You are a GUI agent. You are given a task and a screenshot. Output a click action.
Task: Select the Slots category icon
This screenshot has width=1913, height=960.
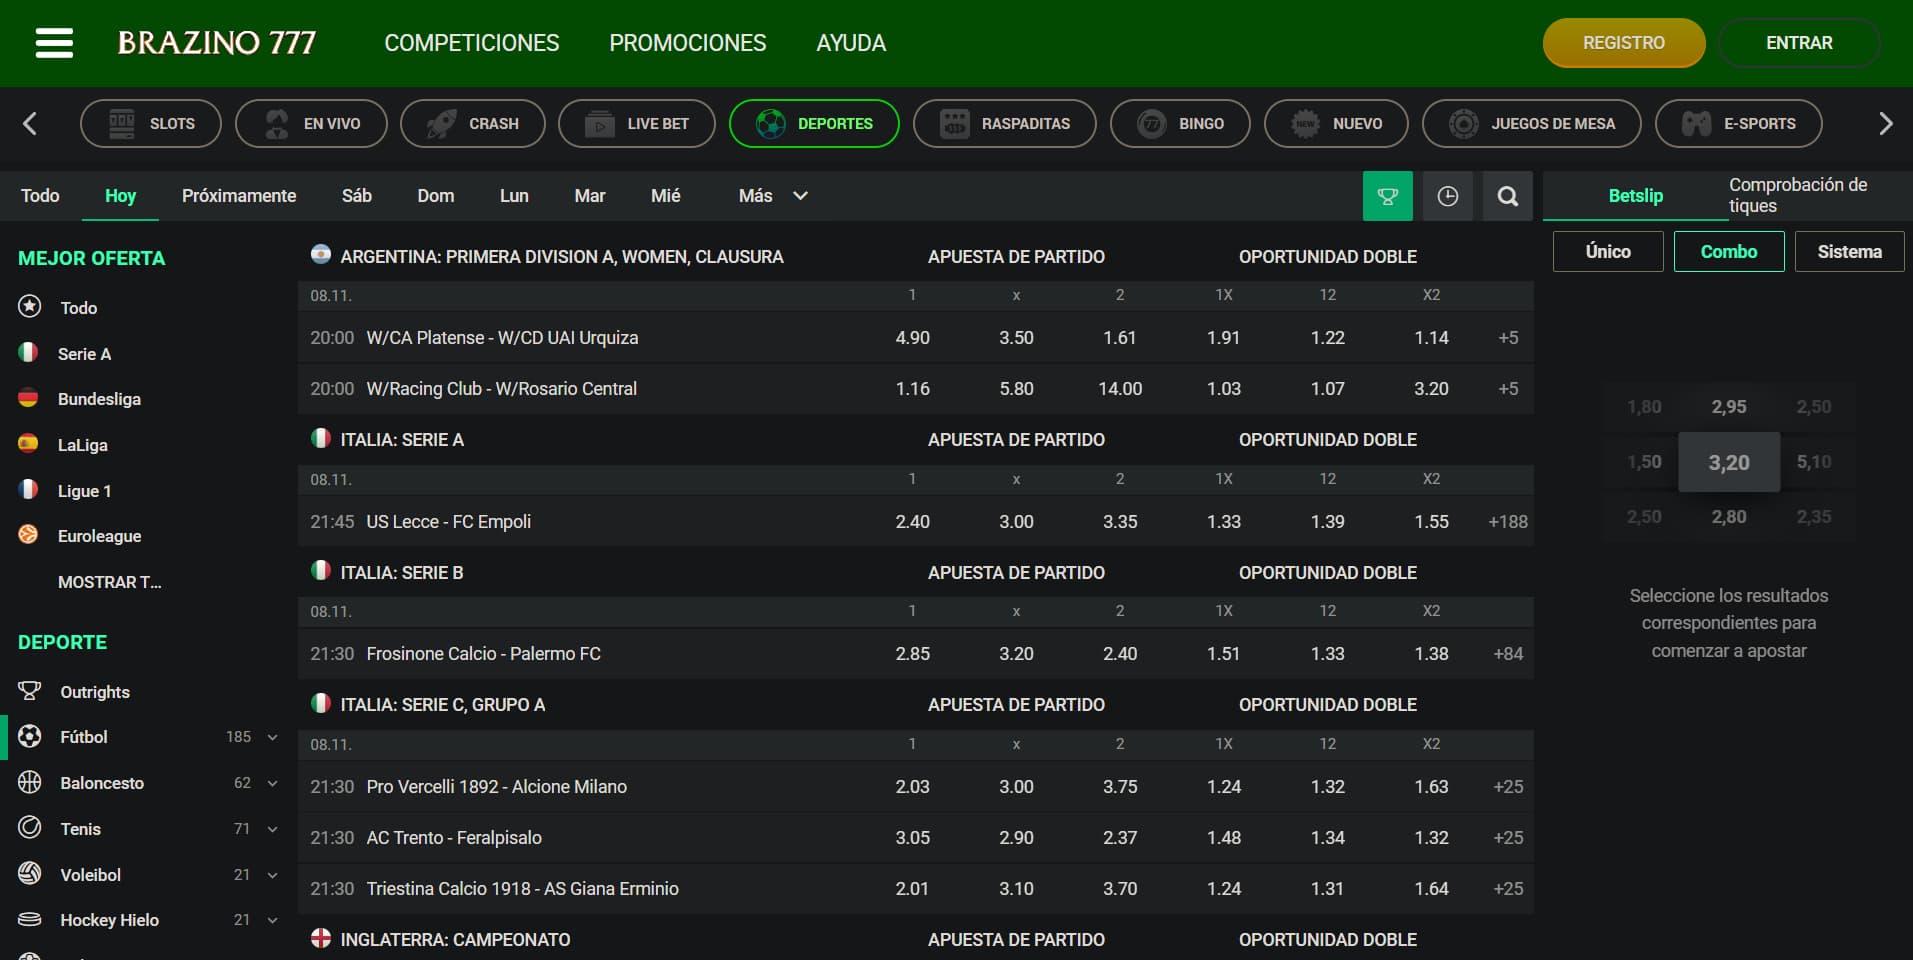(x=121, y=123)
